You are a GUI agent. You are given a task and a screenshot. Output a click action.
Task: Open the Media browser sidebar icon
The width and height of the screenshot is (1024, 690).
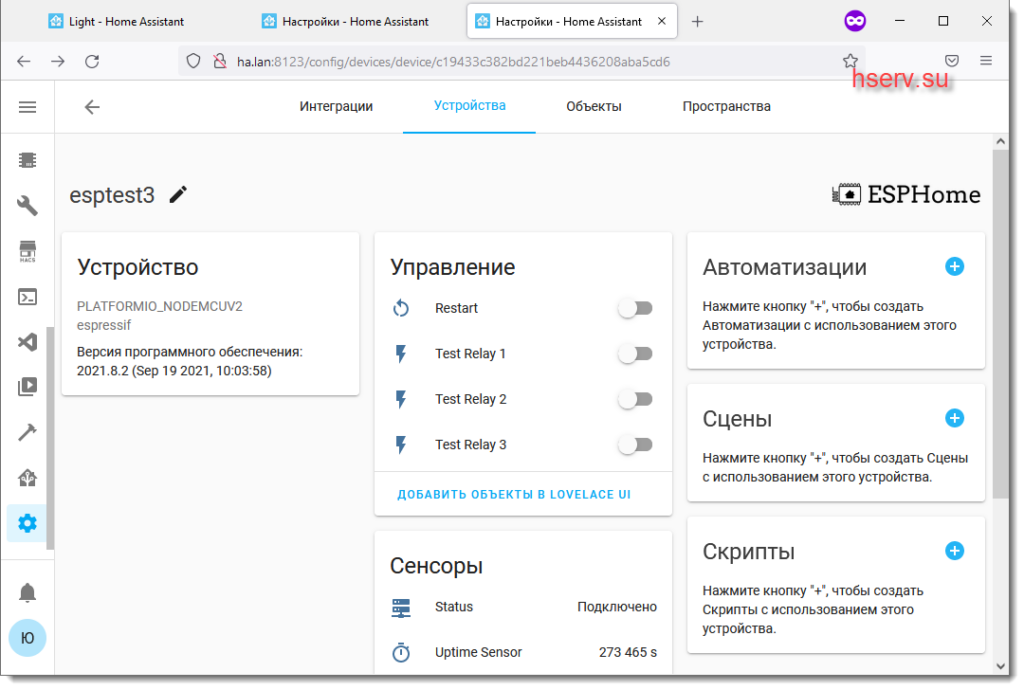click(27, 387)
